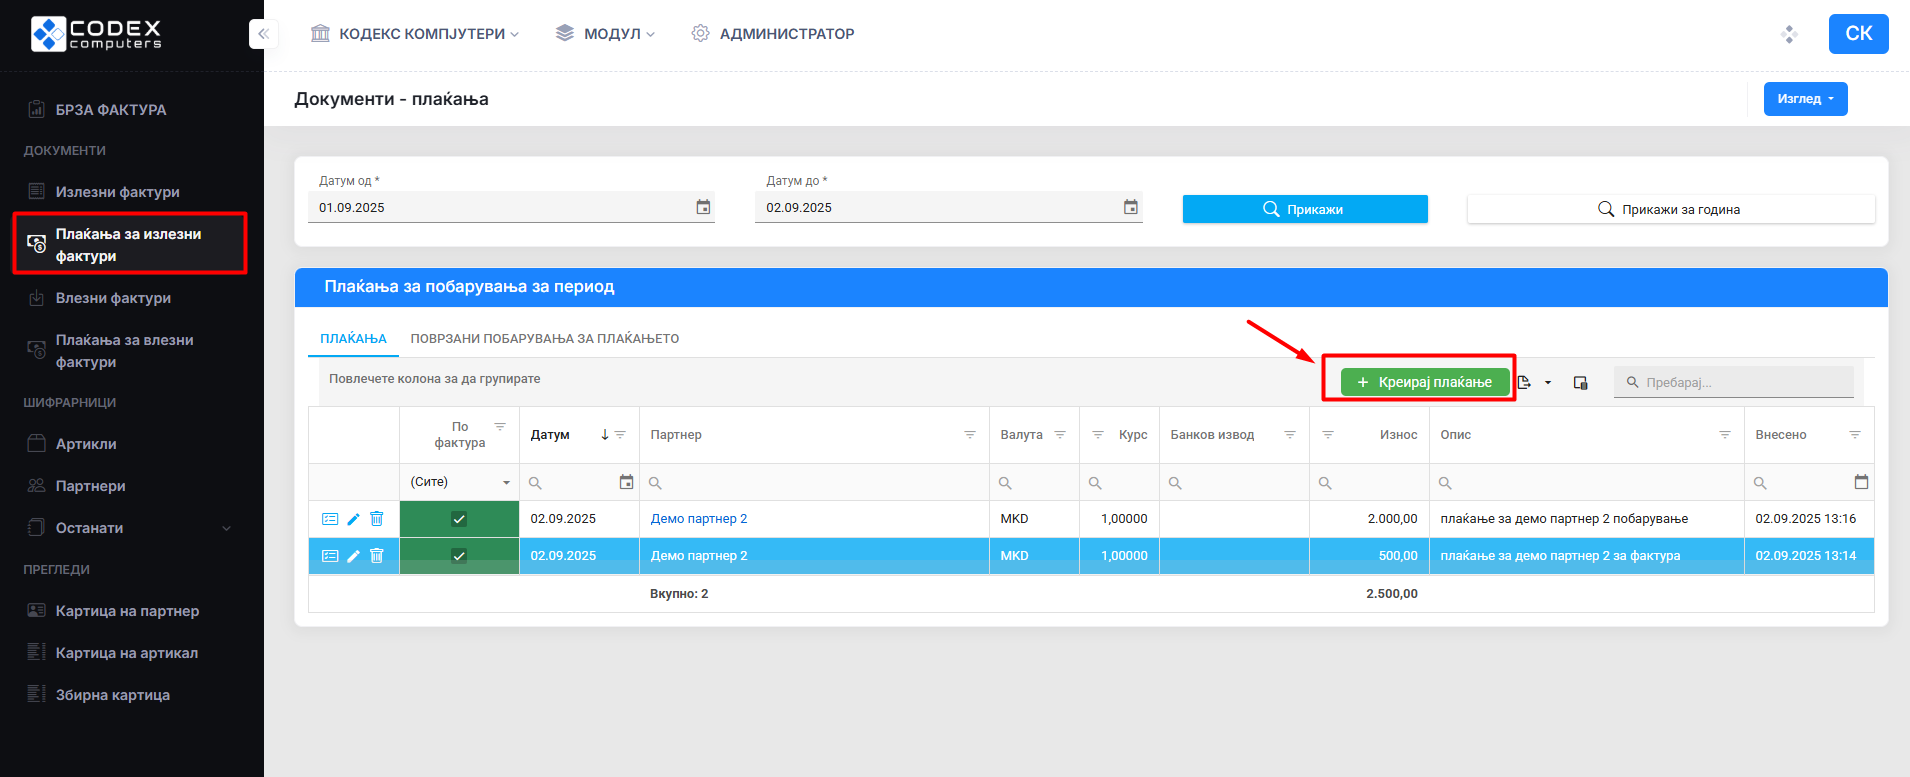Toggle the По фактура checkbox in the highlighted row
The width and height of the screenshot is (1910, 777).
[x=459, y=556]
